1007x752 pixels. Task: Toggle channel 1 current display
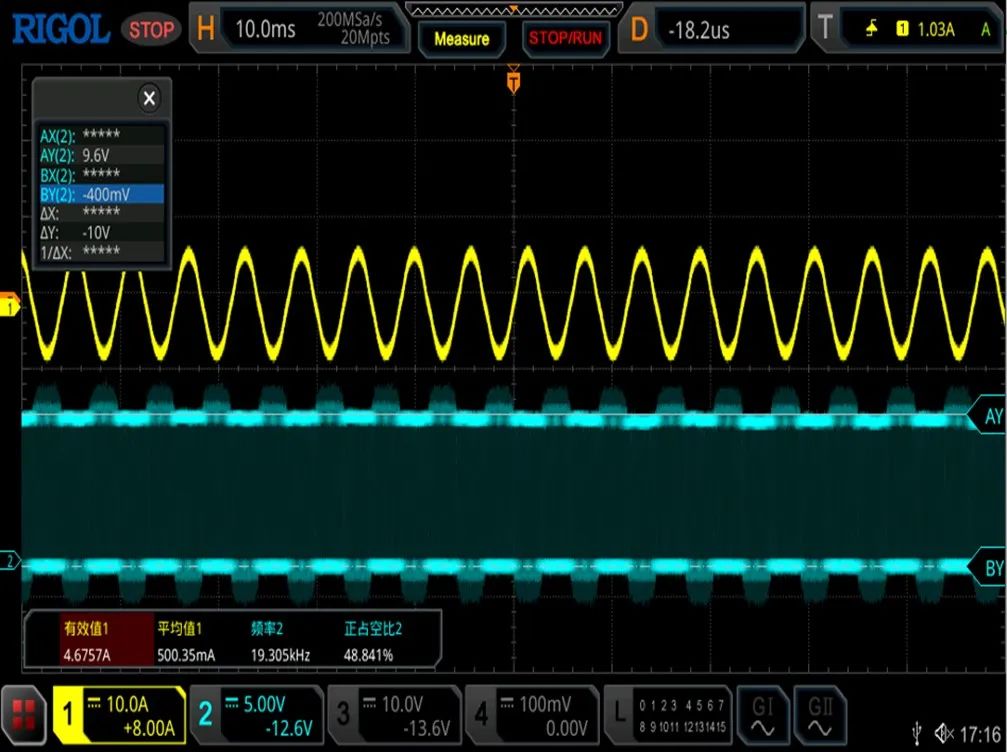[120, 714]
